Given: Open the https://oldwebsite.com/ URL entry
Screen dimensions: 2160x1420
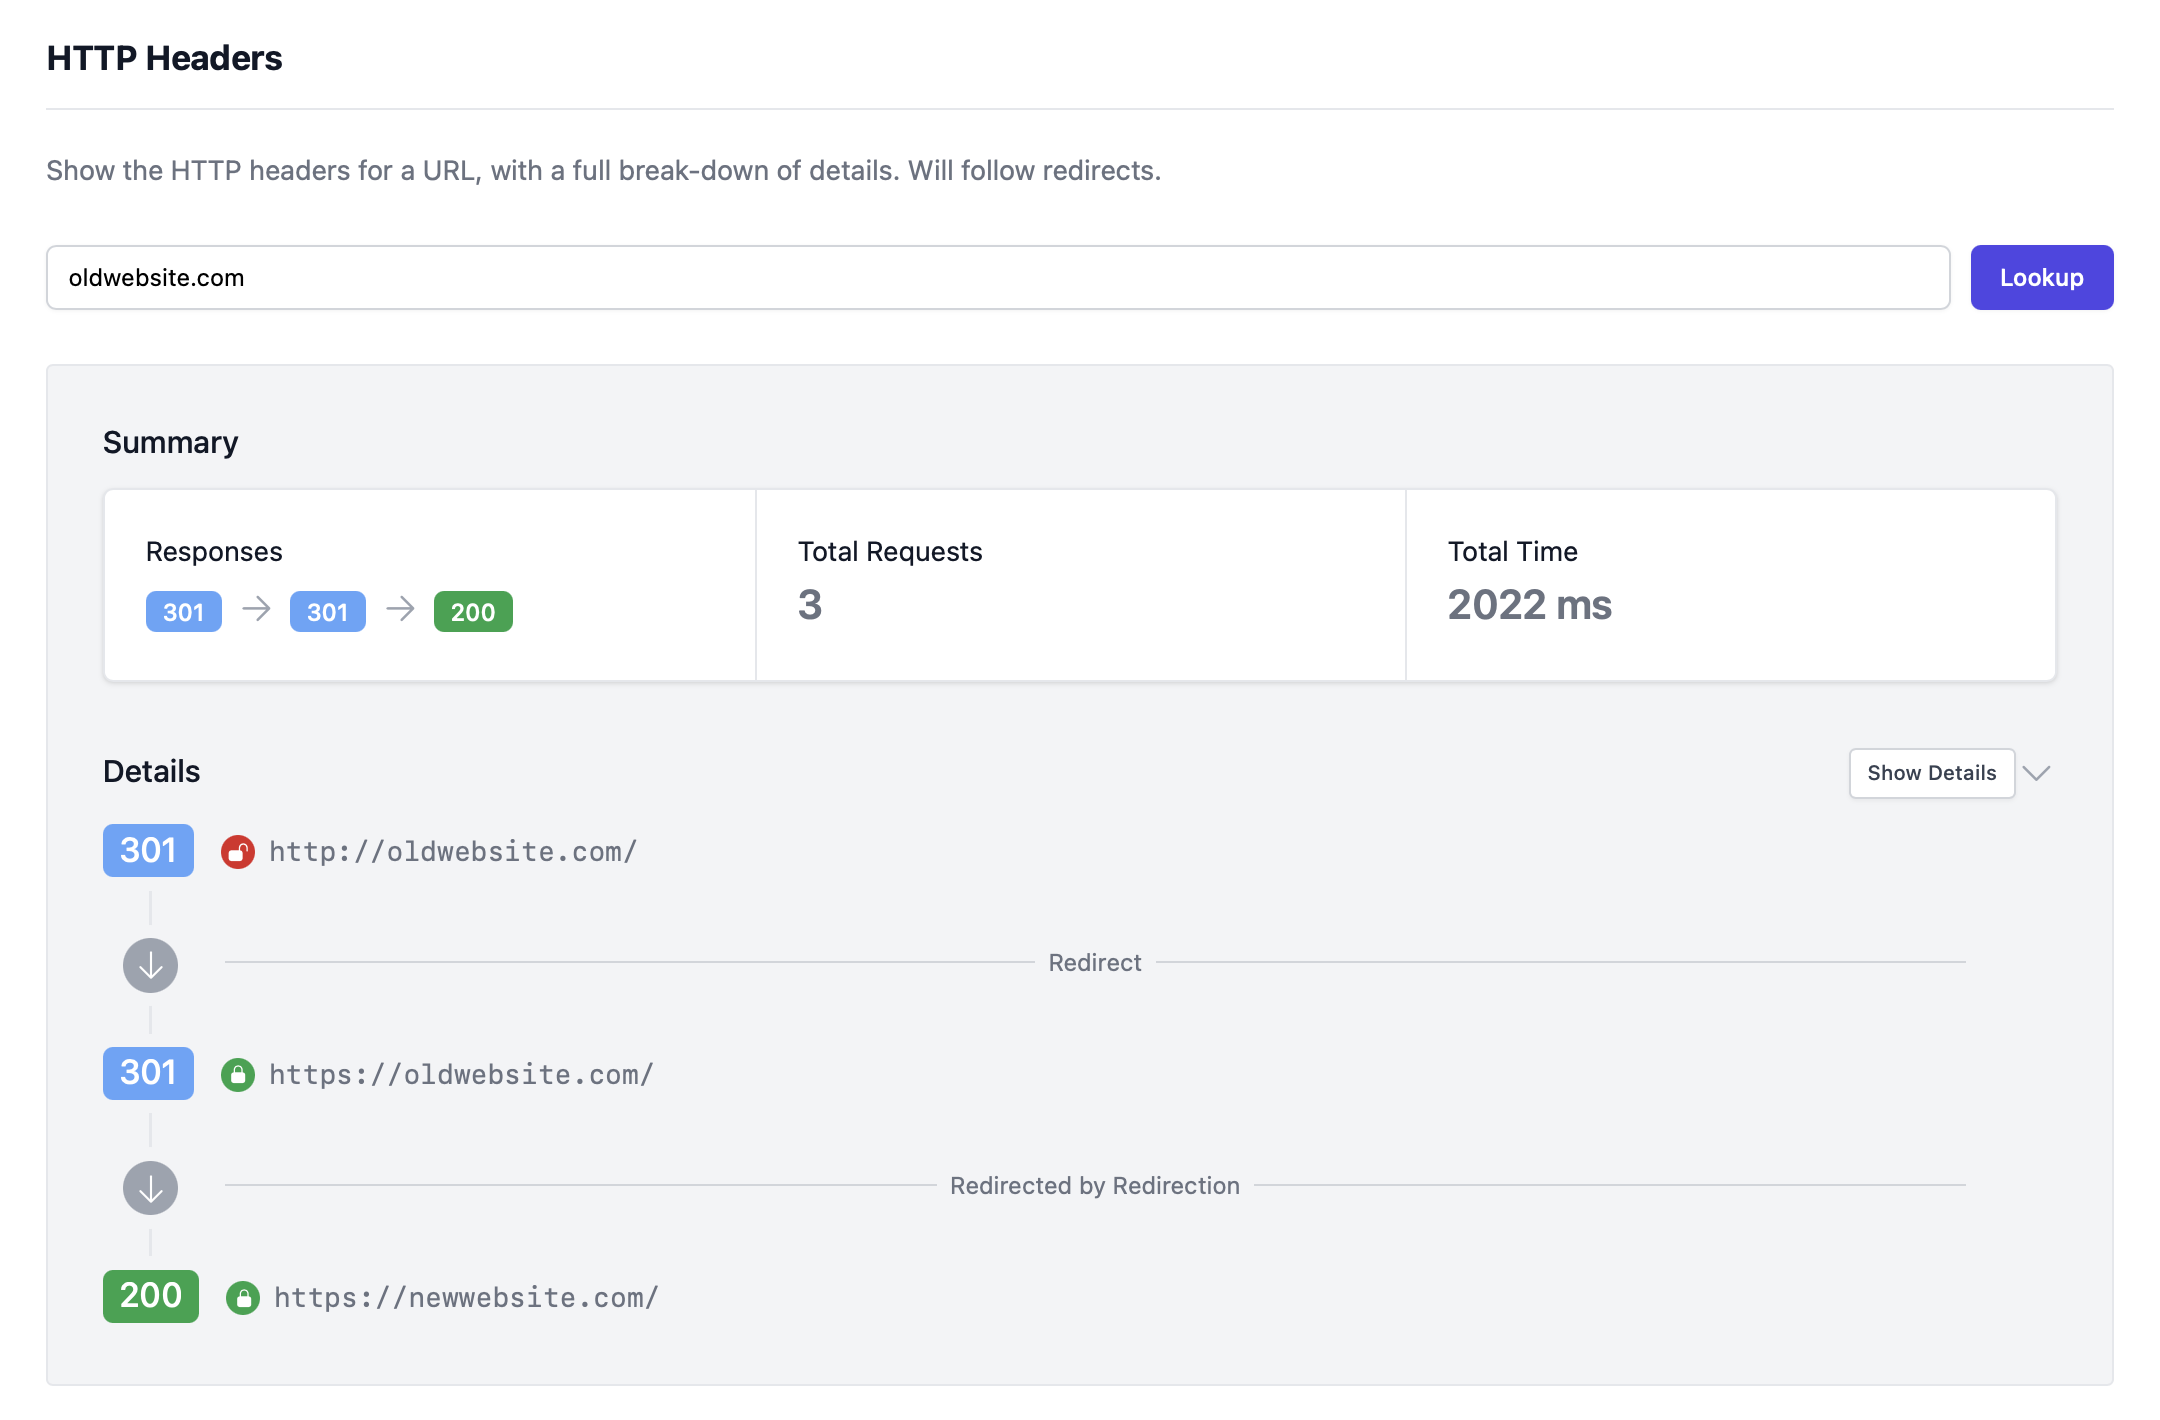Looking at the screenshot, I should tap(461, 1075).
